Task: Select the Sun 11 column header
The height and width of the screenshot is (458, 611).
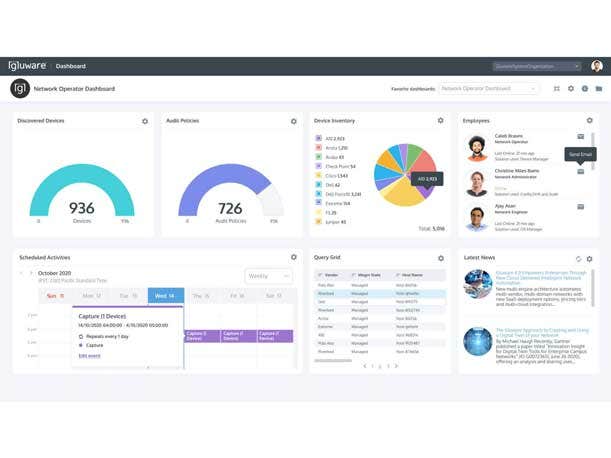Action: tap(55, 296)
